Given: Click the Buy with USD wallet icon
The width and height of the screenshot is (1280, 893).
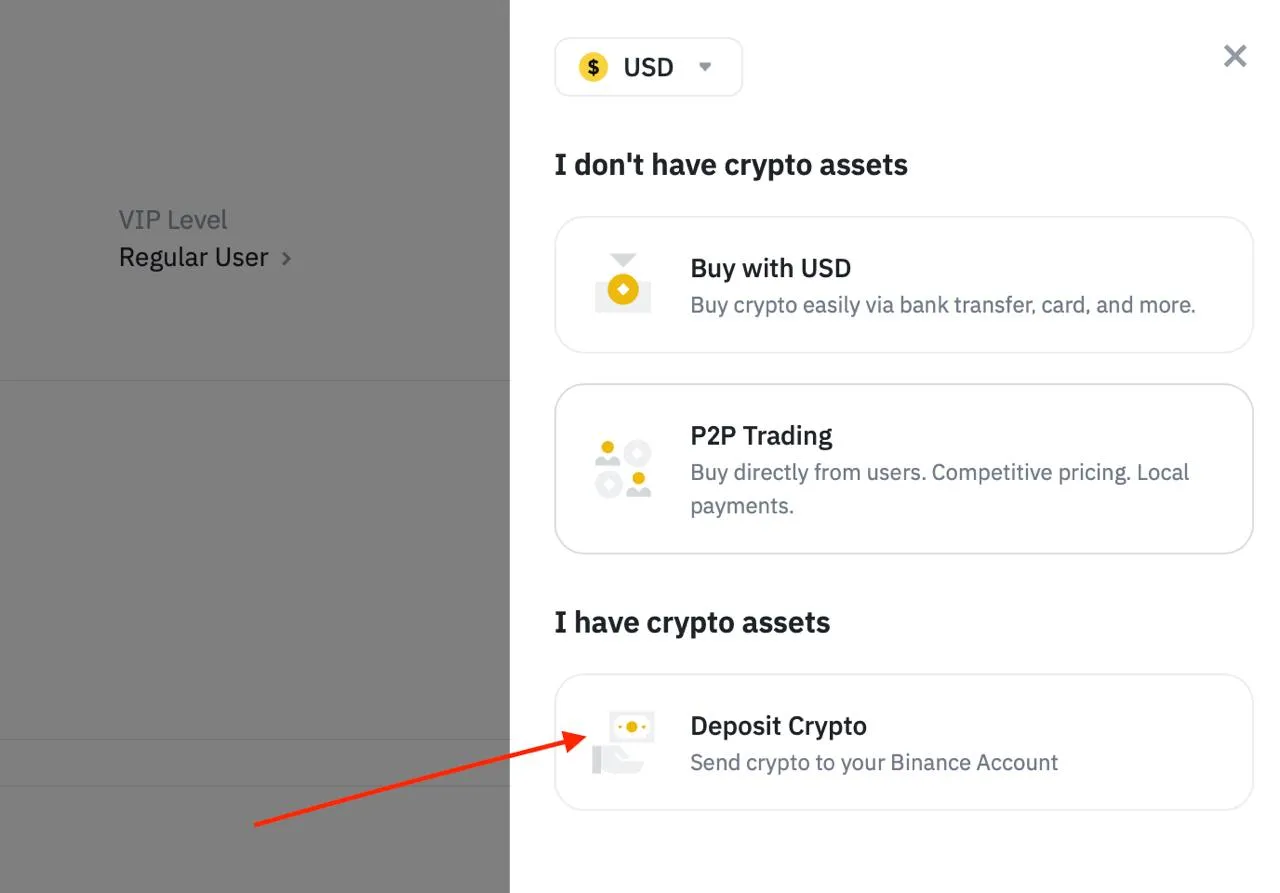Looking at the screenshot, I should coord(623,284).
